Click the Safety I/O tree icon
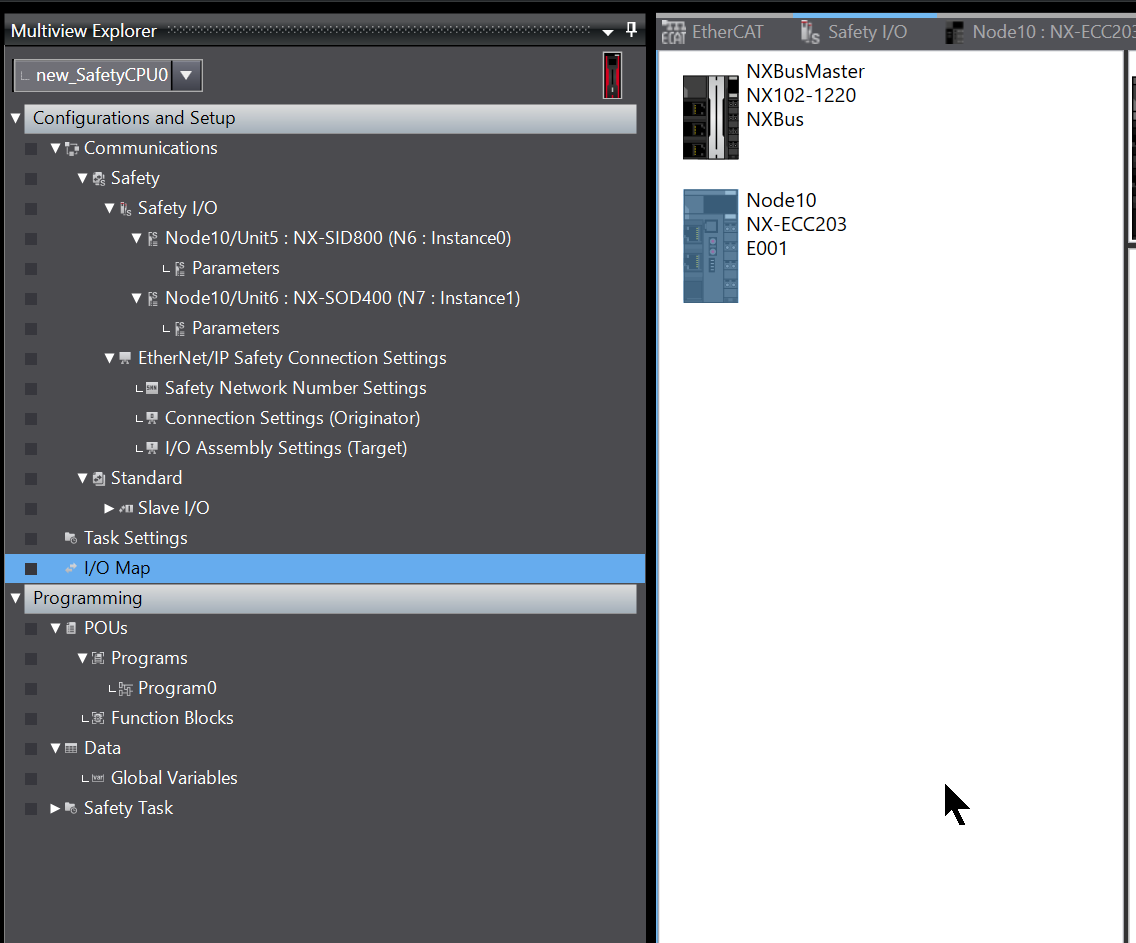 125,209
